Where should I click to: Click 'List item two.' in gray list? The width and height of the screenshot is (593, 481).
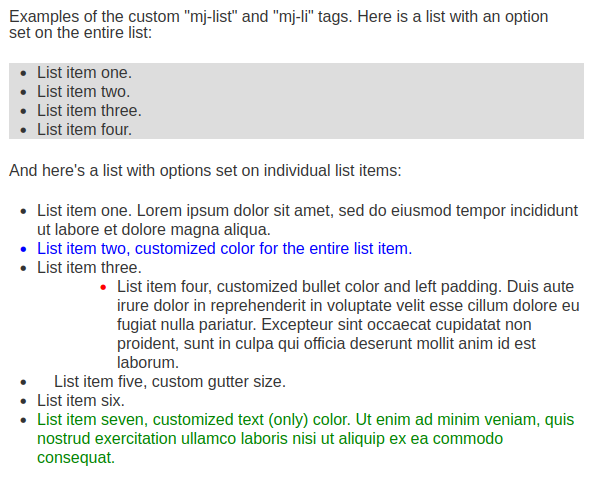click(x=83, y=92)
